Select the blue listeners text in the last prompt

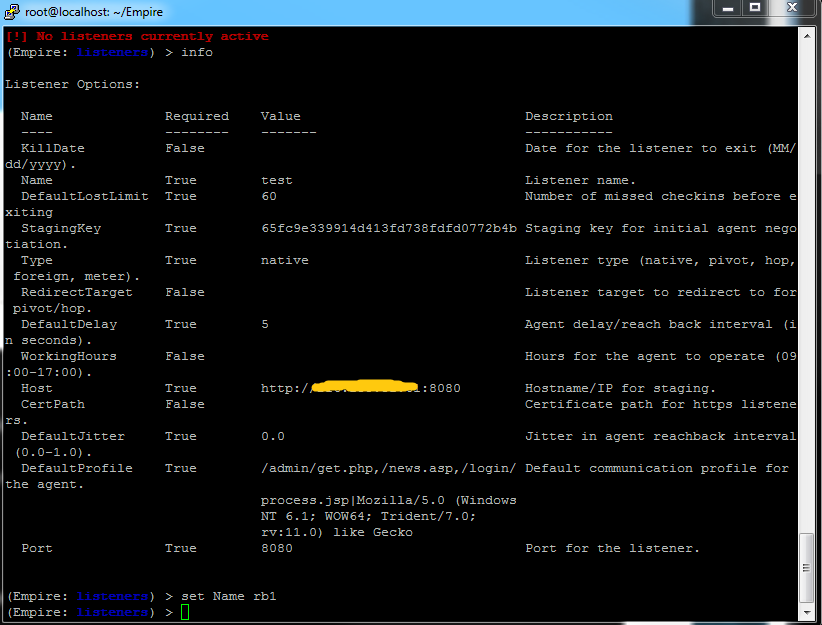tap(112, 611)
